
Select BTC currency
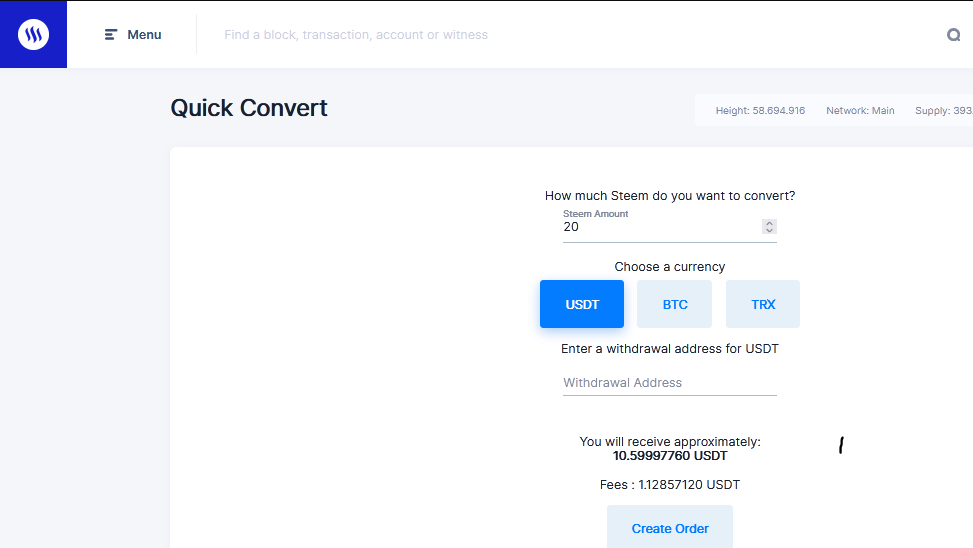pyautogui.click(x=675, y=304)
